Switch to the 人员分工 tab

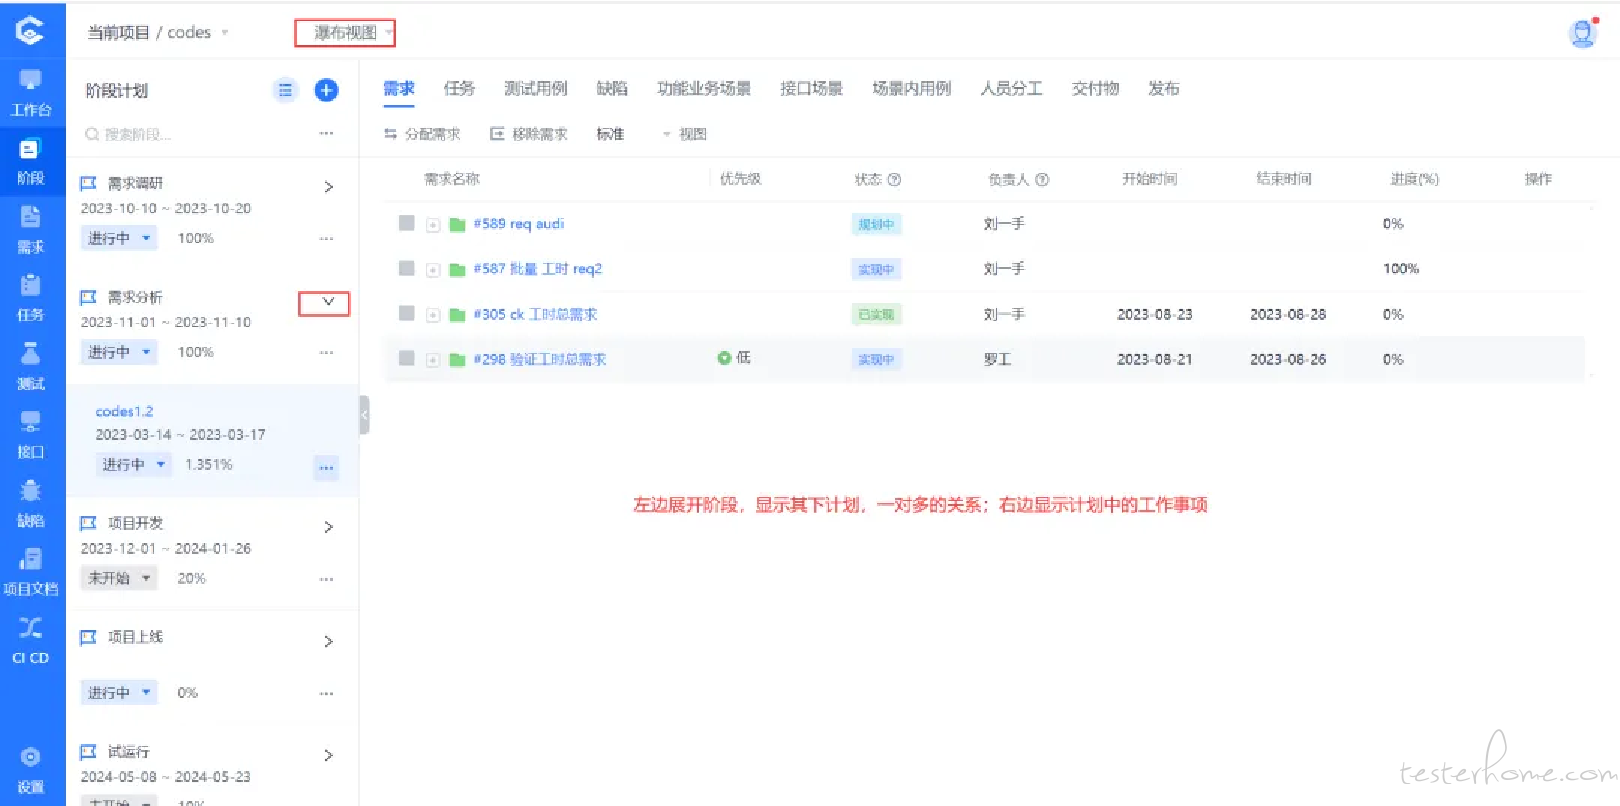[1011, 89]
